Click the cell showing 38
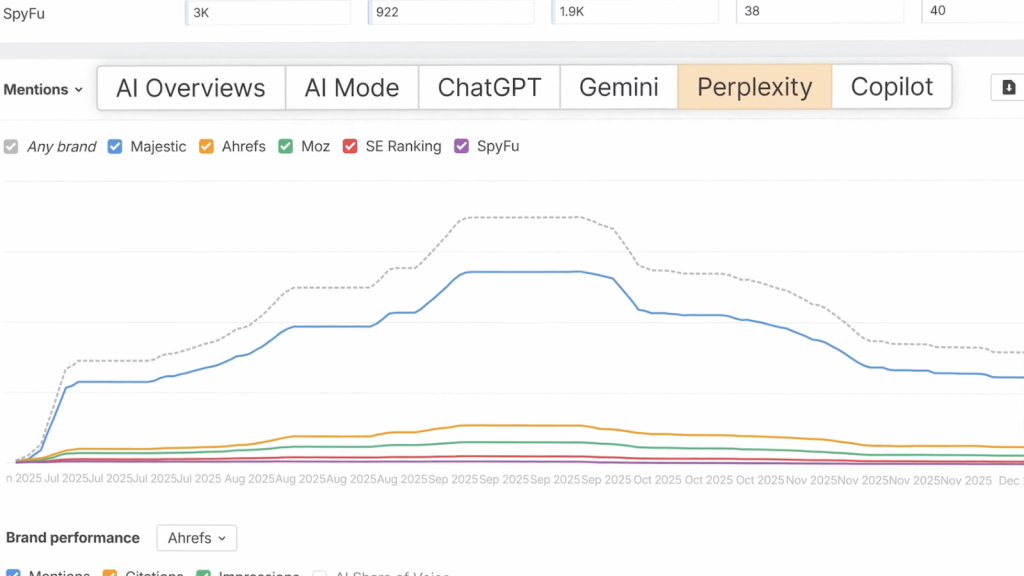The image size is (1024, 576). (819, 12)
